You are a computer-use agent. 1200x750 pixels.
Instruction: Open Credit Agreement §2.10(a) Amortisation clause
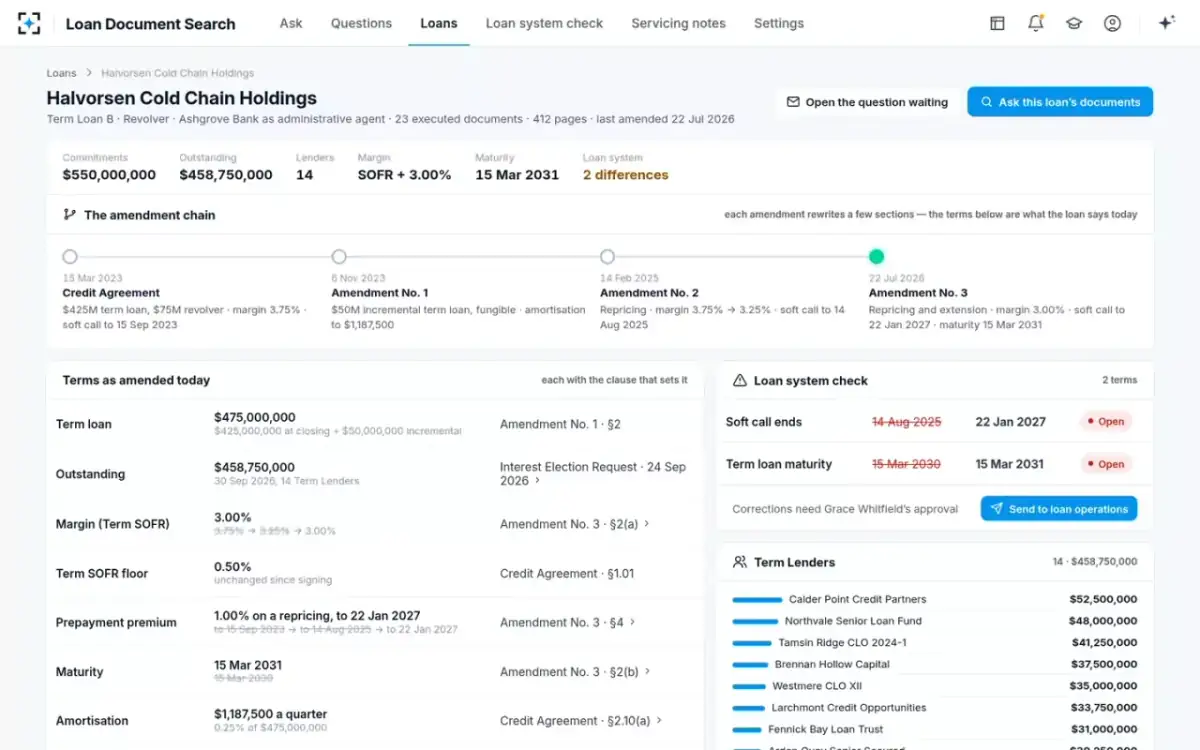[581, 721]
